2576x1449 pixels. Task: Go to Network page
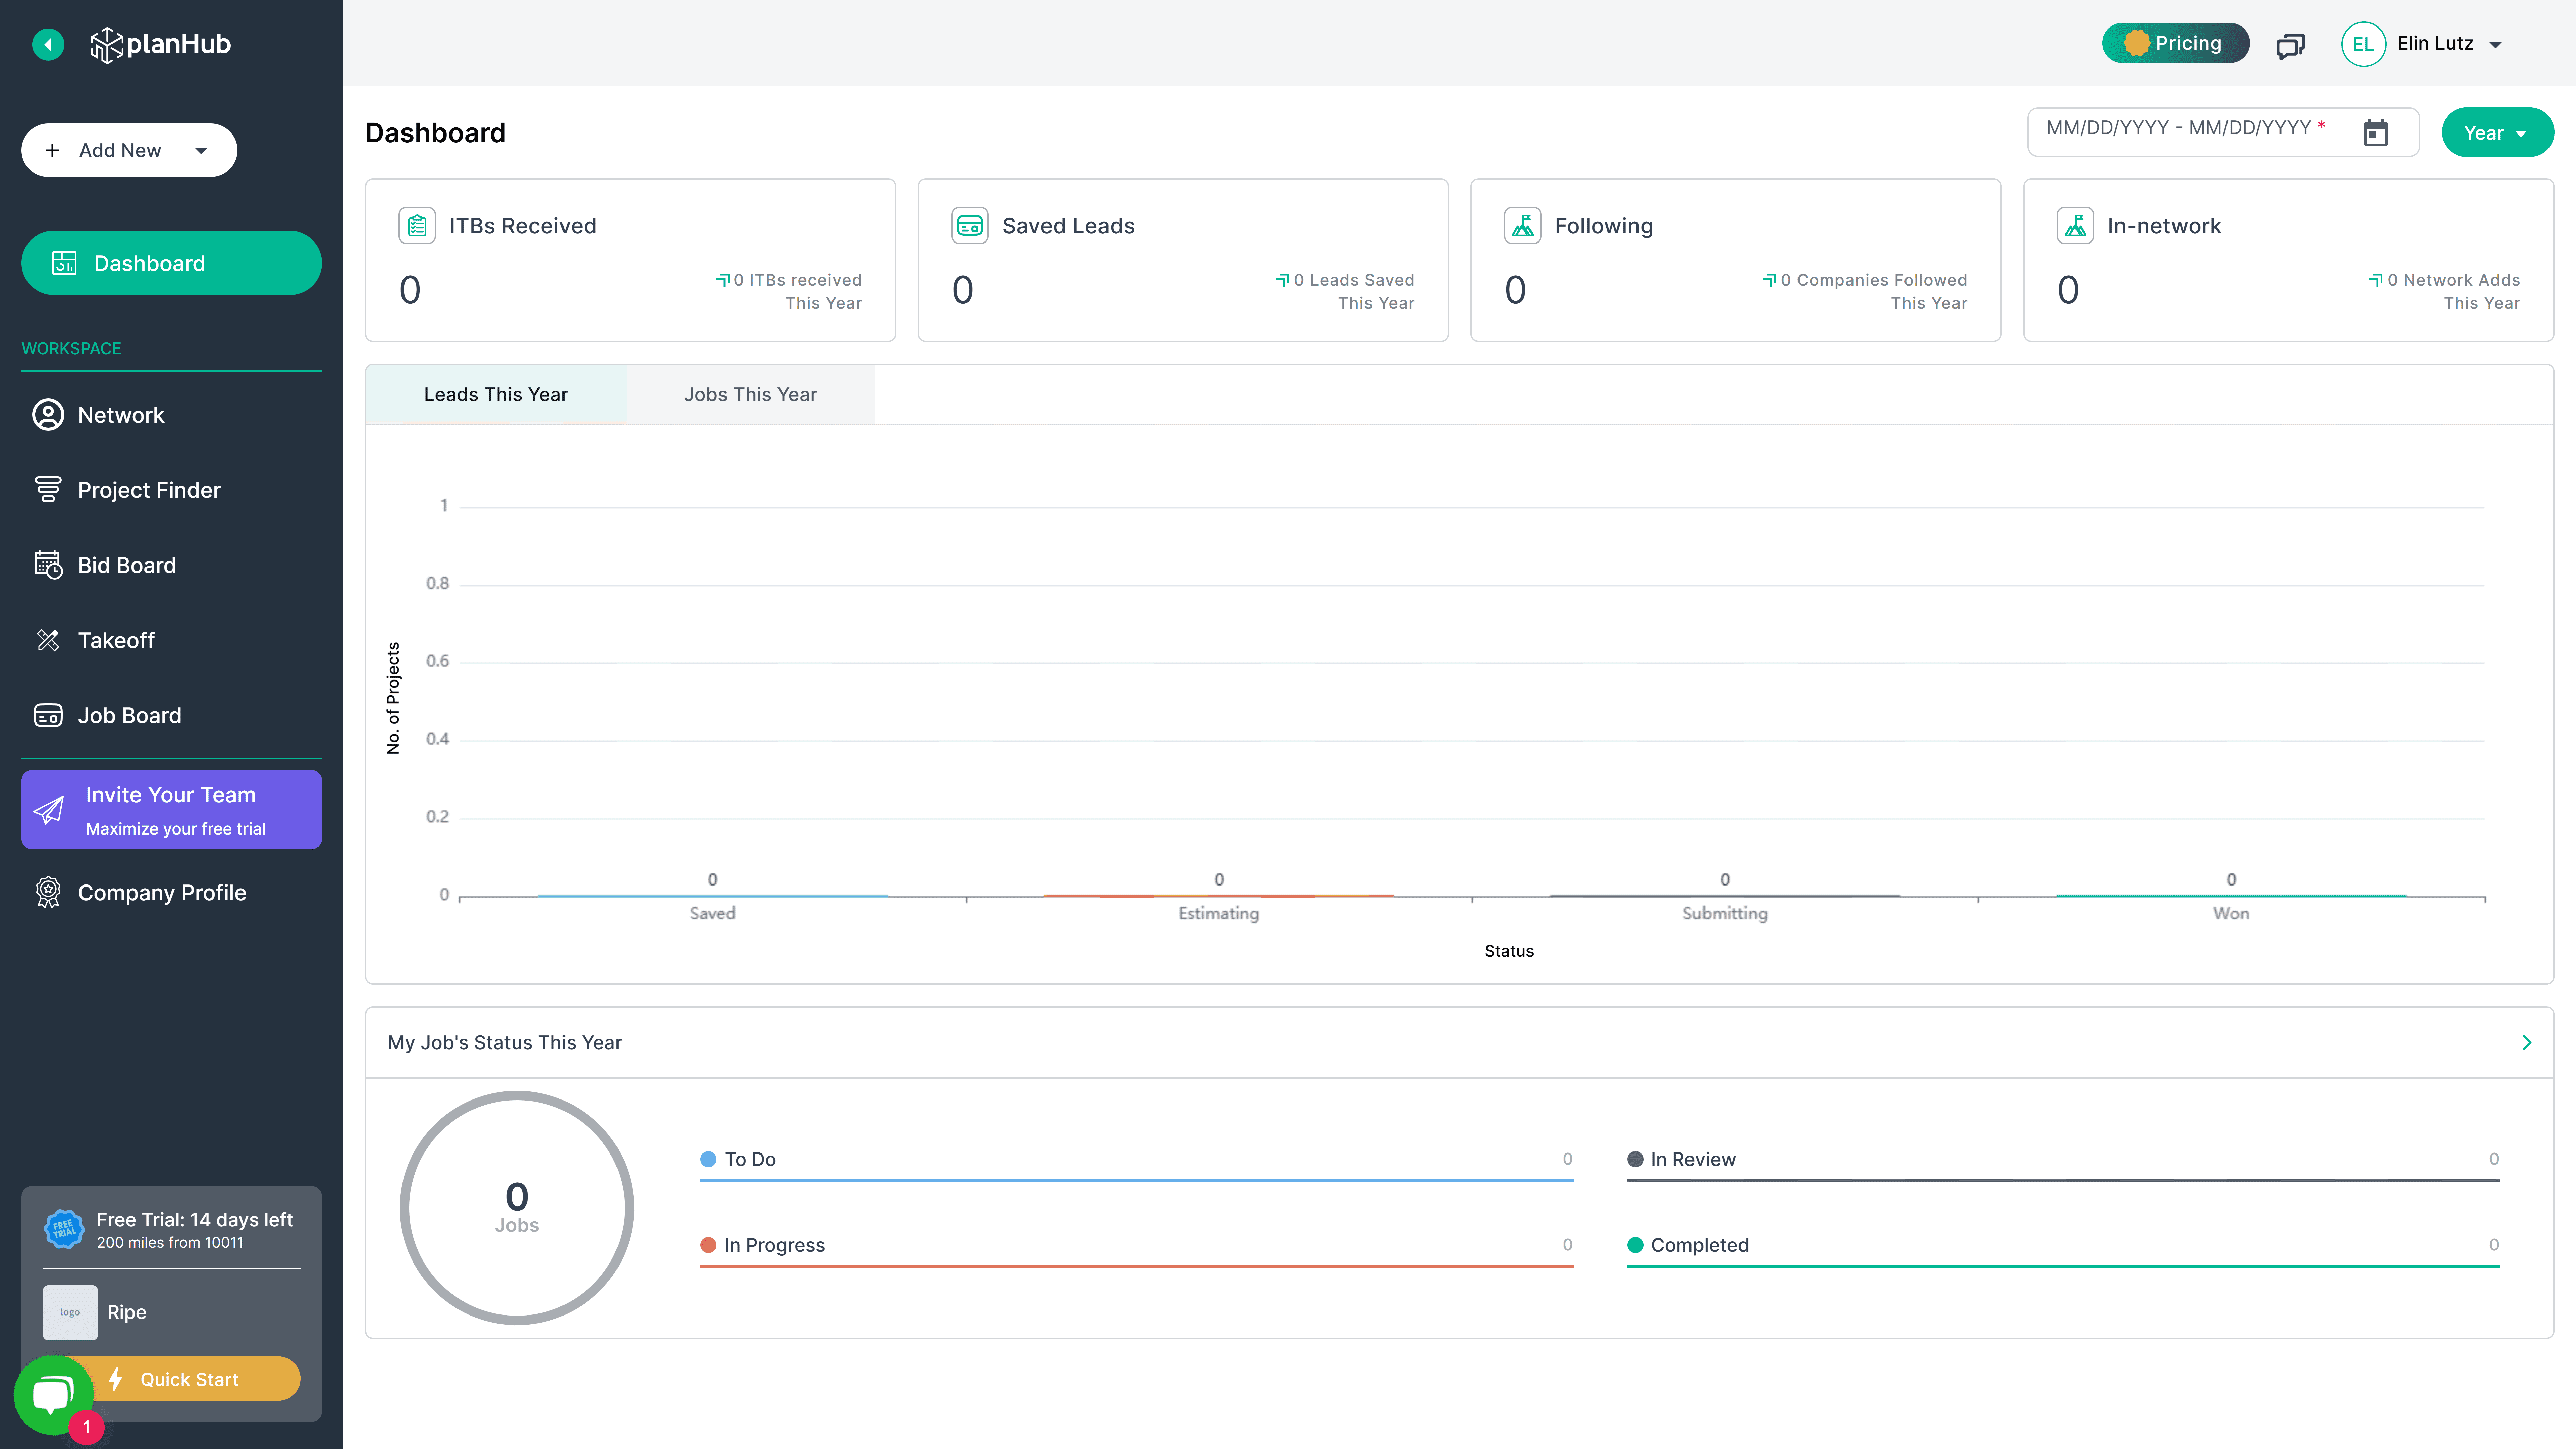171,415
